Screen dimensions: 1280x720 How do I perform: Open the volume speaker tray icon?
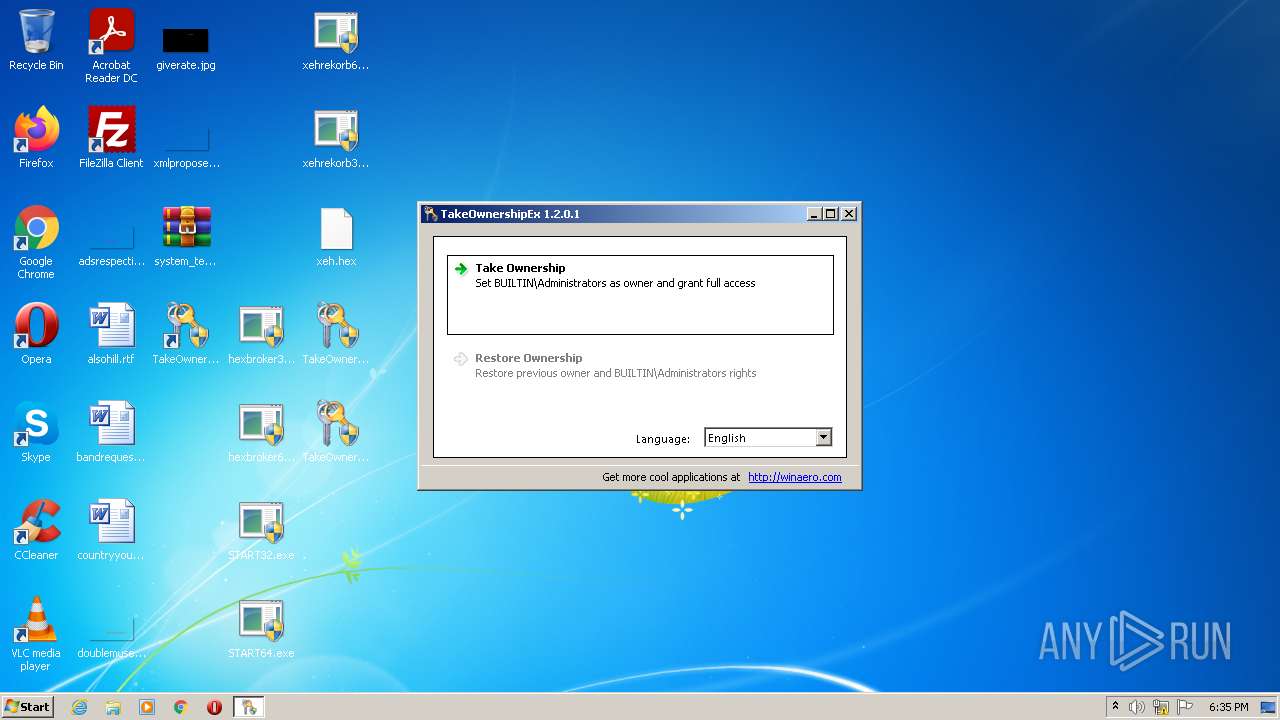[1137, 707]
